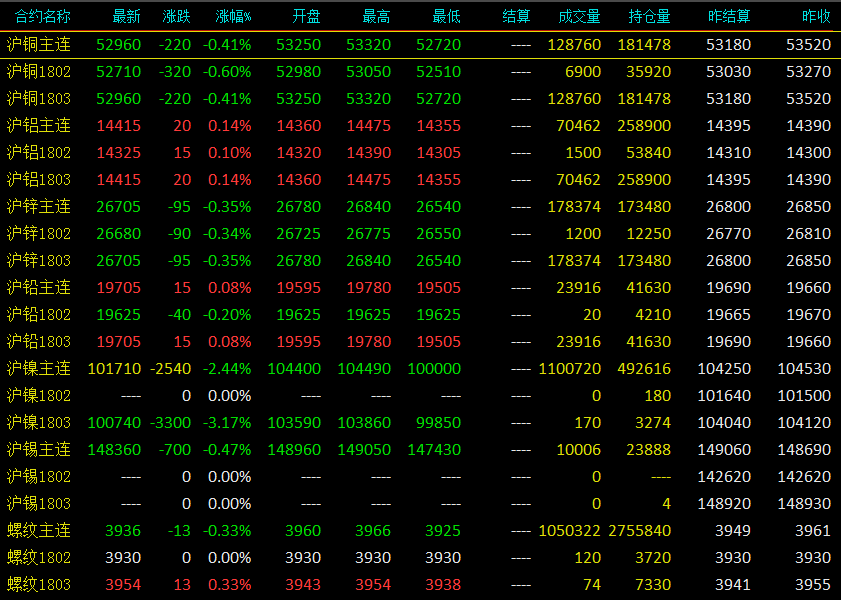Sort by 最新 column header
The width and height of the screenshot is (841, 600).
(127, 17)
